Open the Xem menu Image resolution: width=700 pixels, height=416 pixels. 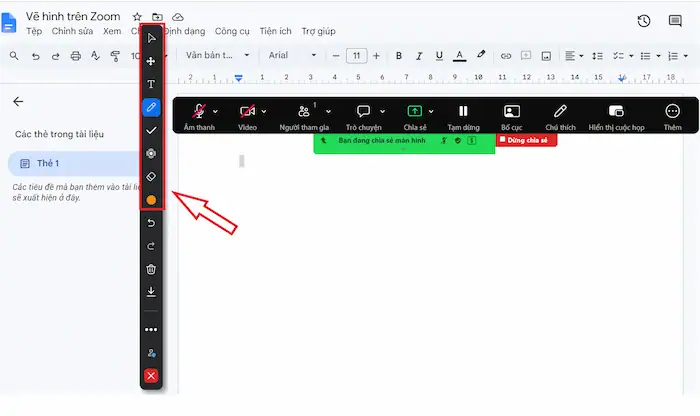[x=112, y=31]
